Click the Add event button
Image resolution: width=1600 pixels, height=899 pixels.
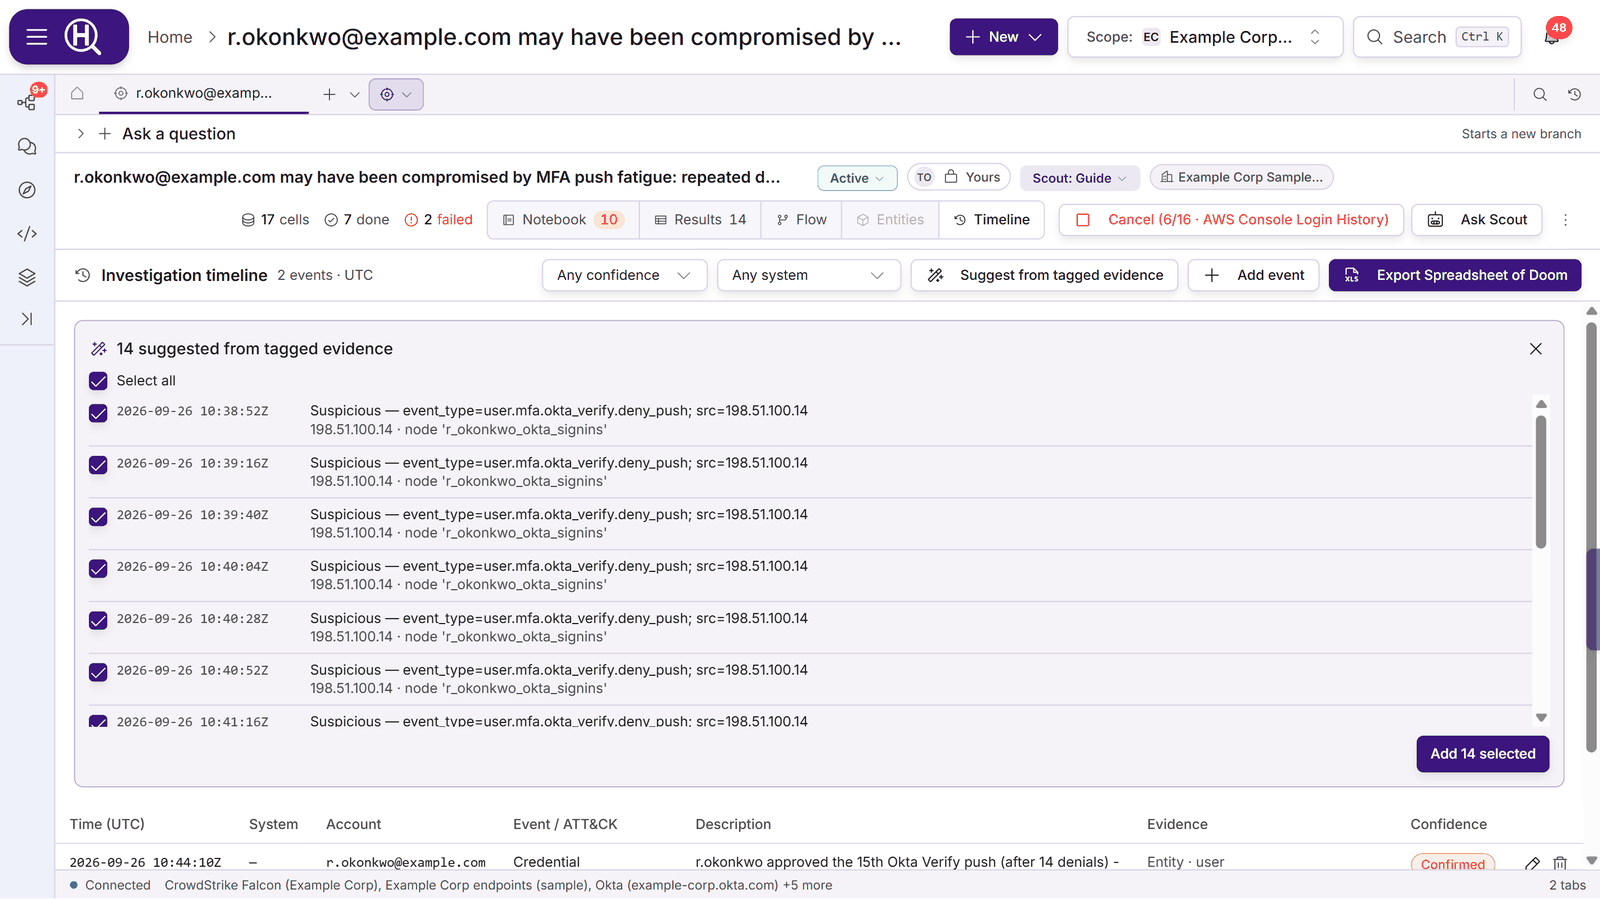[x=1253, y=275]
